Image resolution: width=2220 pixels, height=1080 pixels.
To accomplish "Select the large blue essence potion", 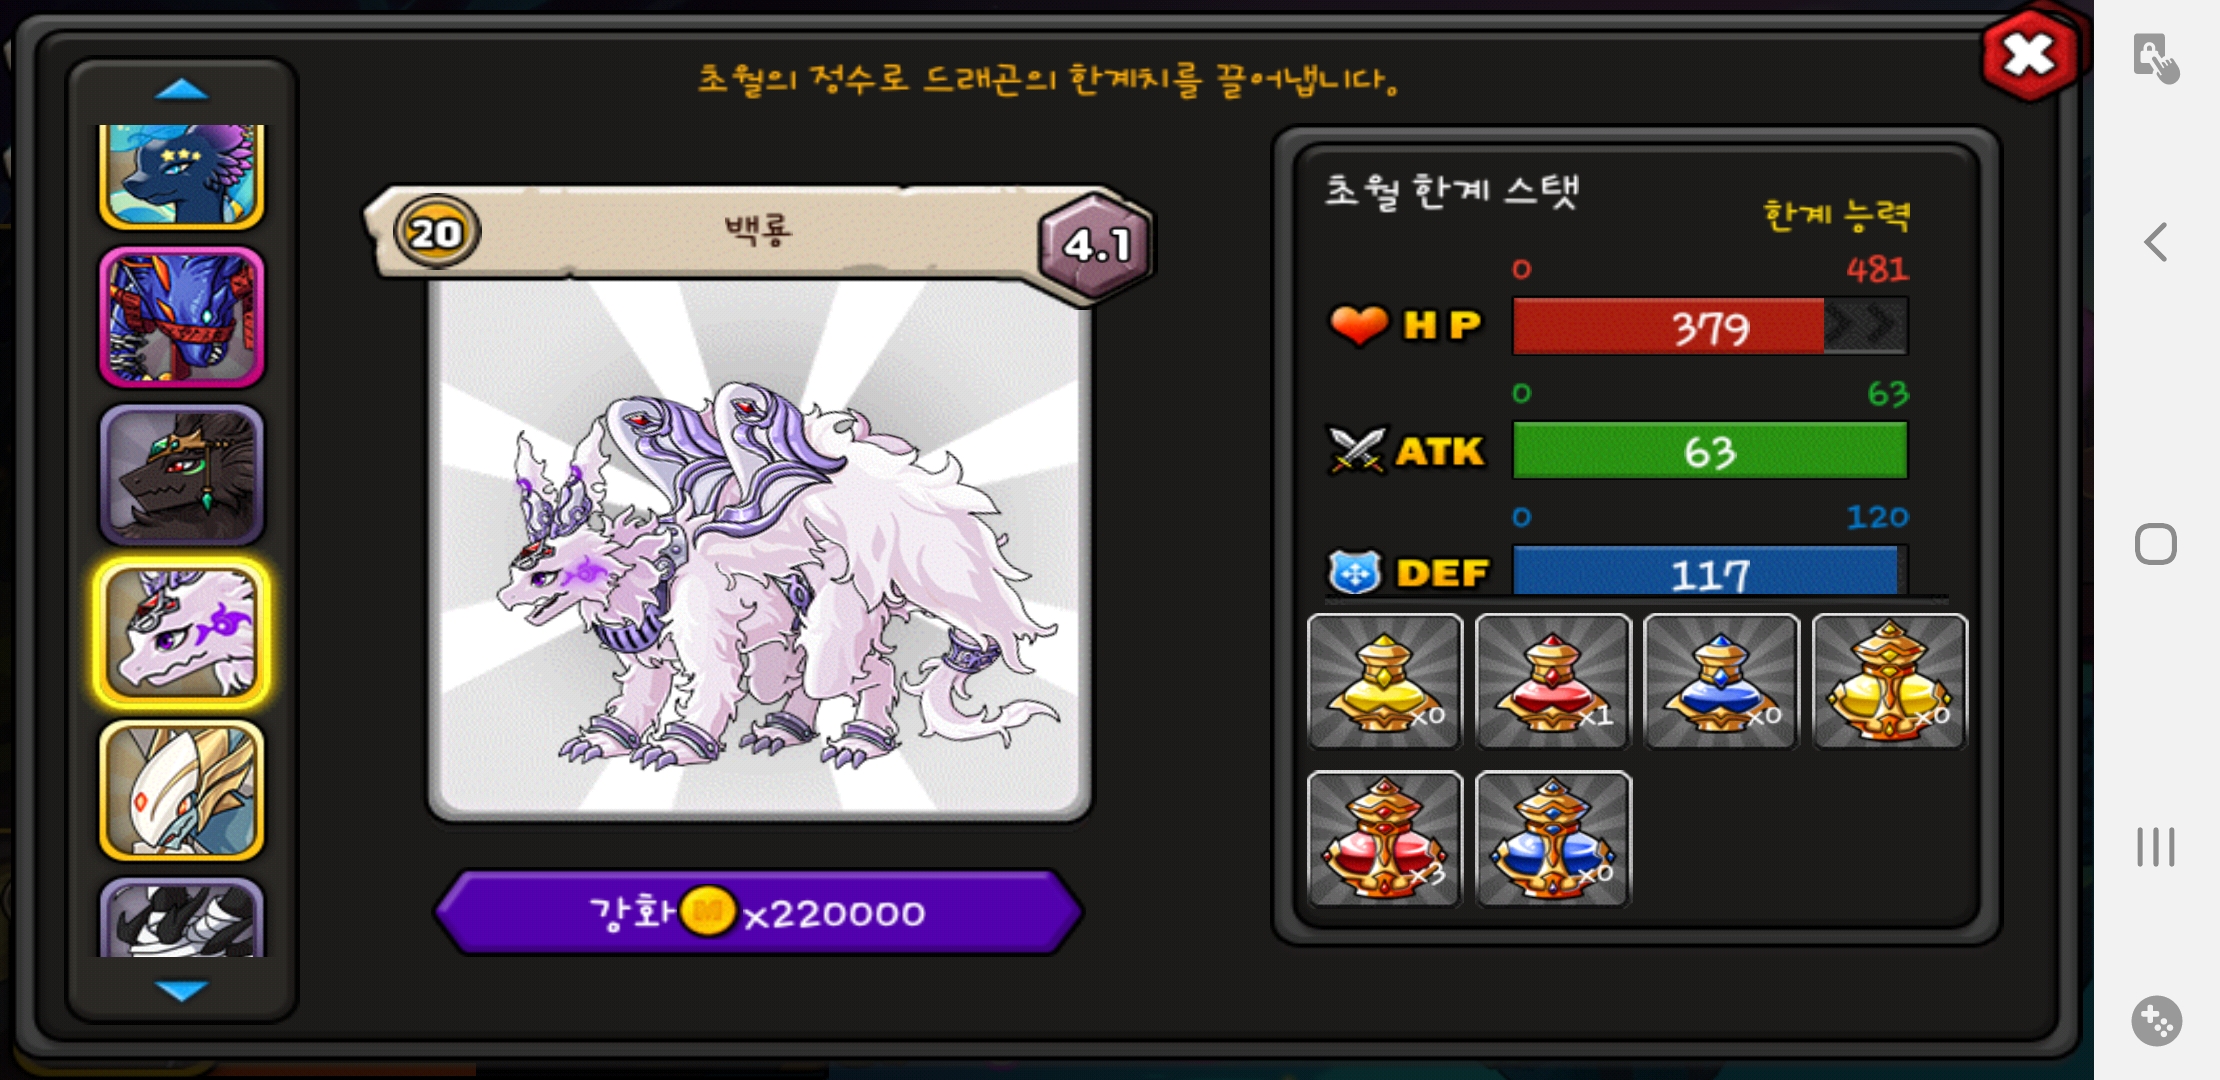I will [1553, 840].
